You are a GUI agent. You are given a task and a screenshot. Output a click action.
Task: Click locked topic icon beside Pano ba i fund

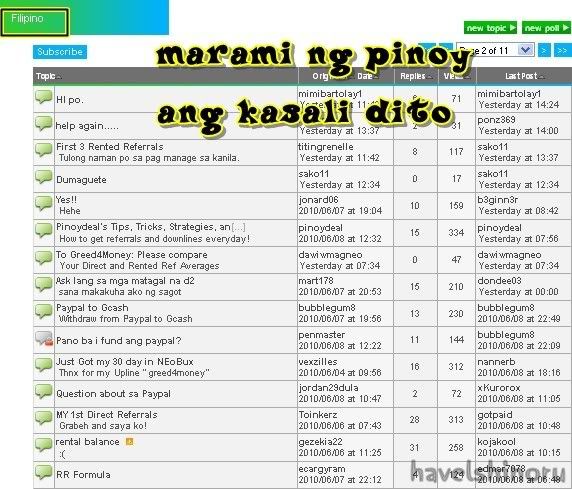(44, 338)
